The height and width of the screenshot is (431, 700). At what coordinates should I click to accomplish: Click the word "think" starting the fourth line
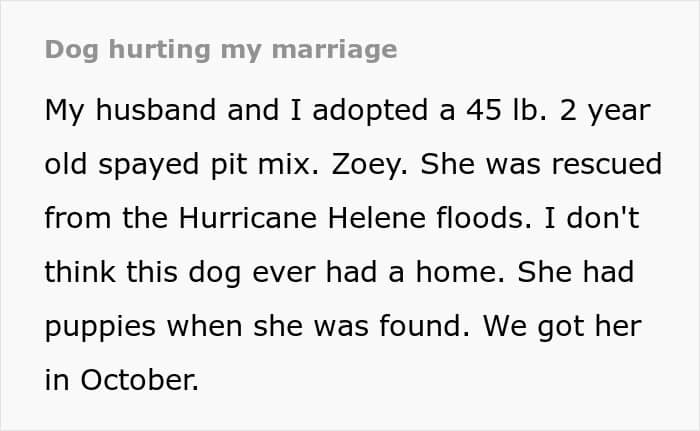(80, 272)
